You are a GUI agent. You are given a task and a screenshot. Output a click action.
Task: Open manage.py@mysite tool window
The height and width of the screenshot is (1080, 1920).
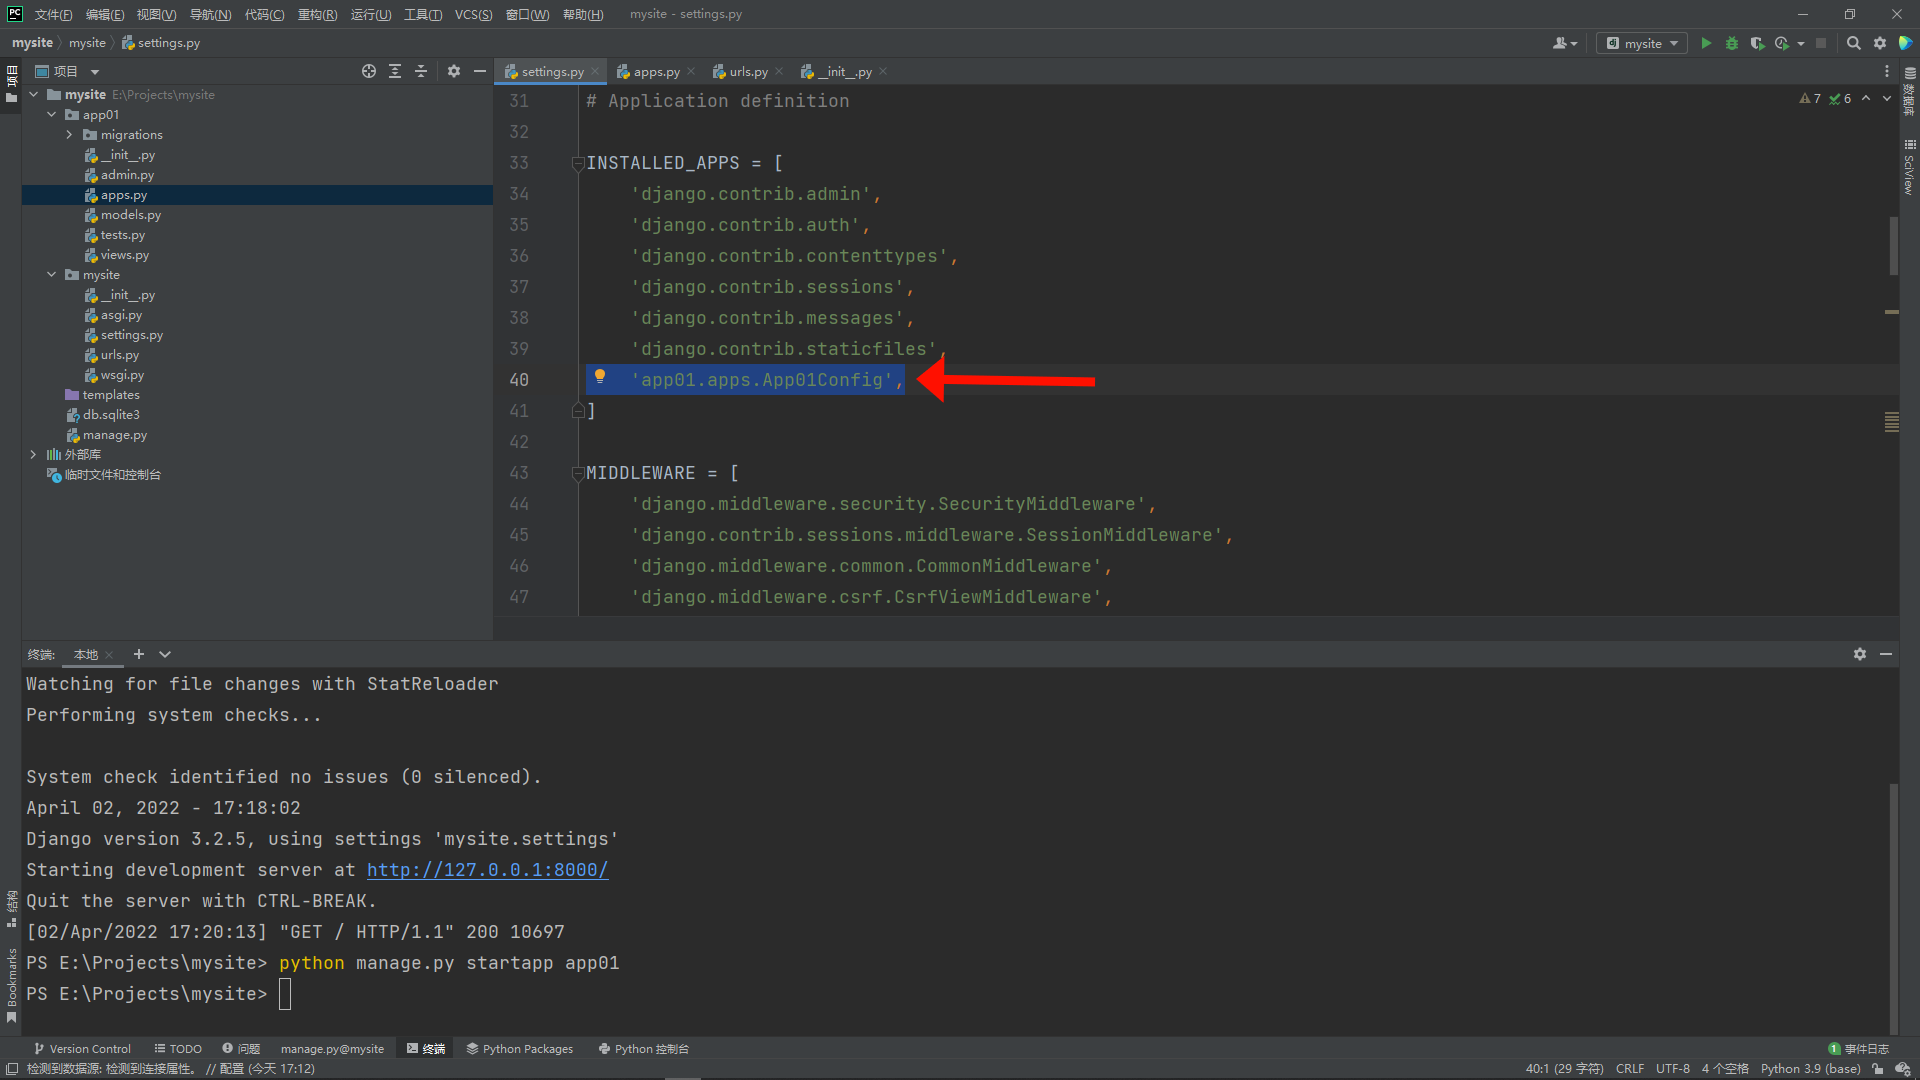pyautogui.click(x=332, y=1049)
